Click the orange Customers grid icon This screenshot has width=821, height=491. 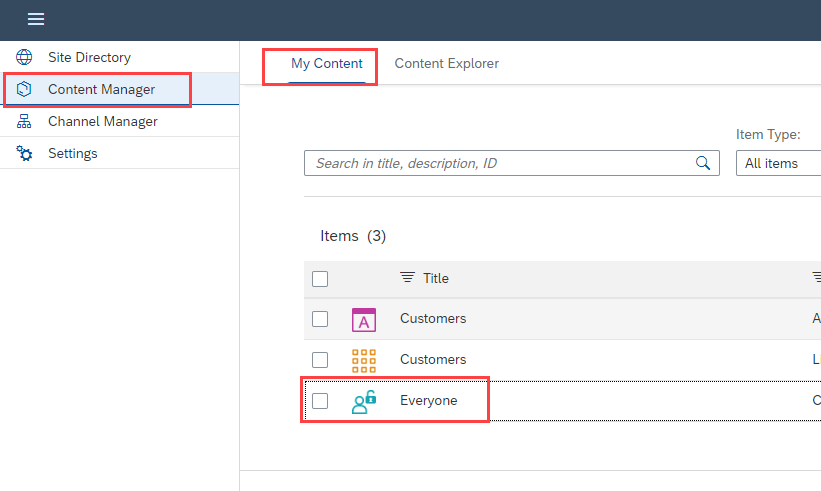364,360
